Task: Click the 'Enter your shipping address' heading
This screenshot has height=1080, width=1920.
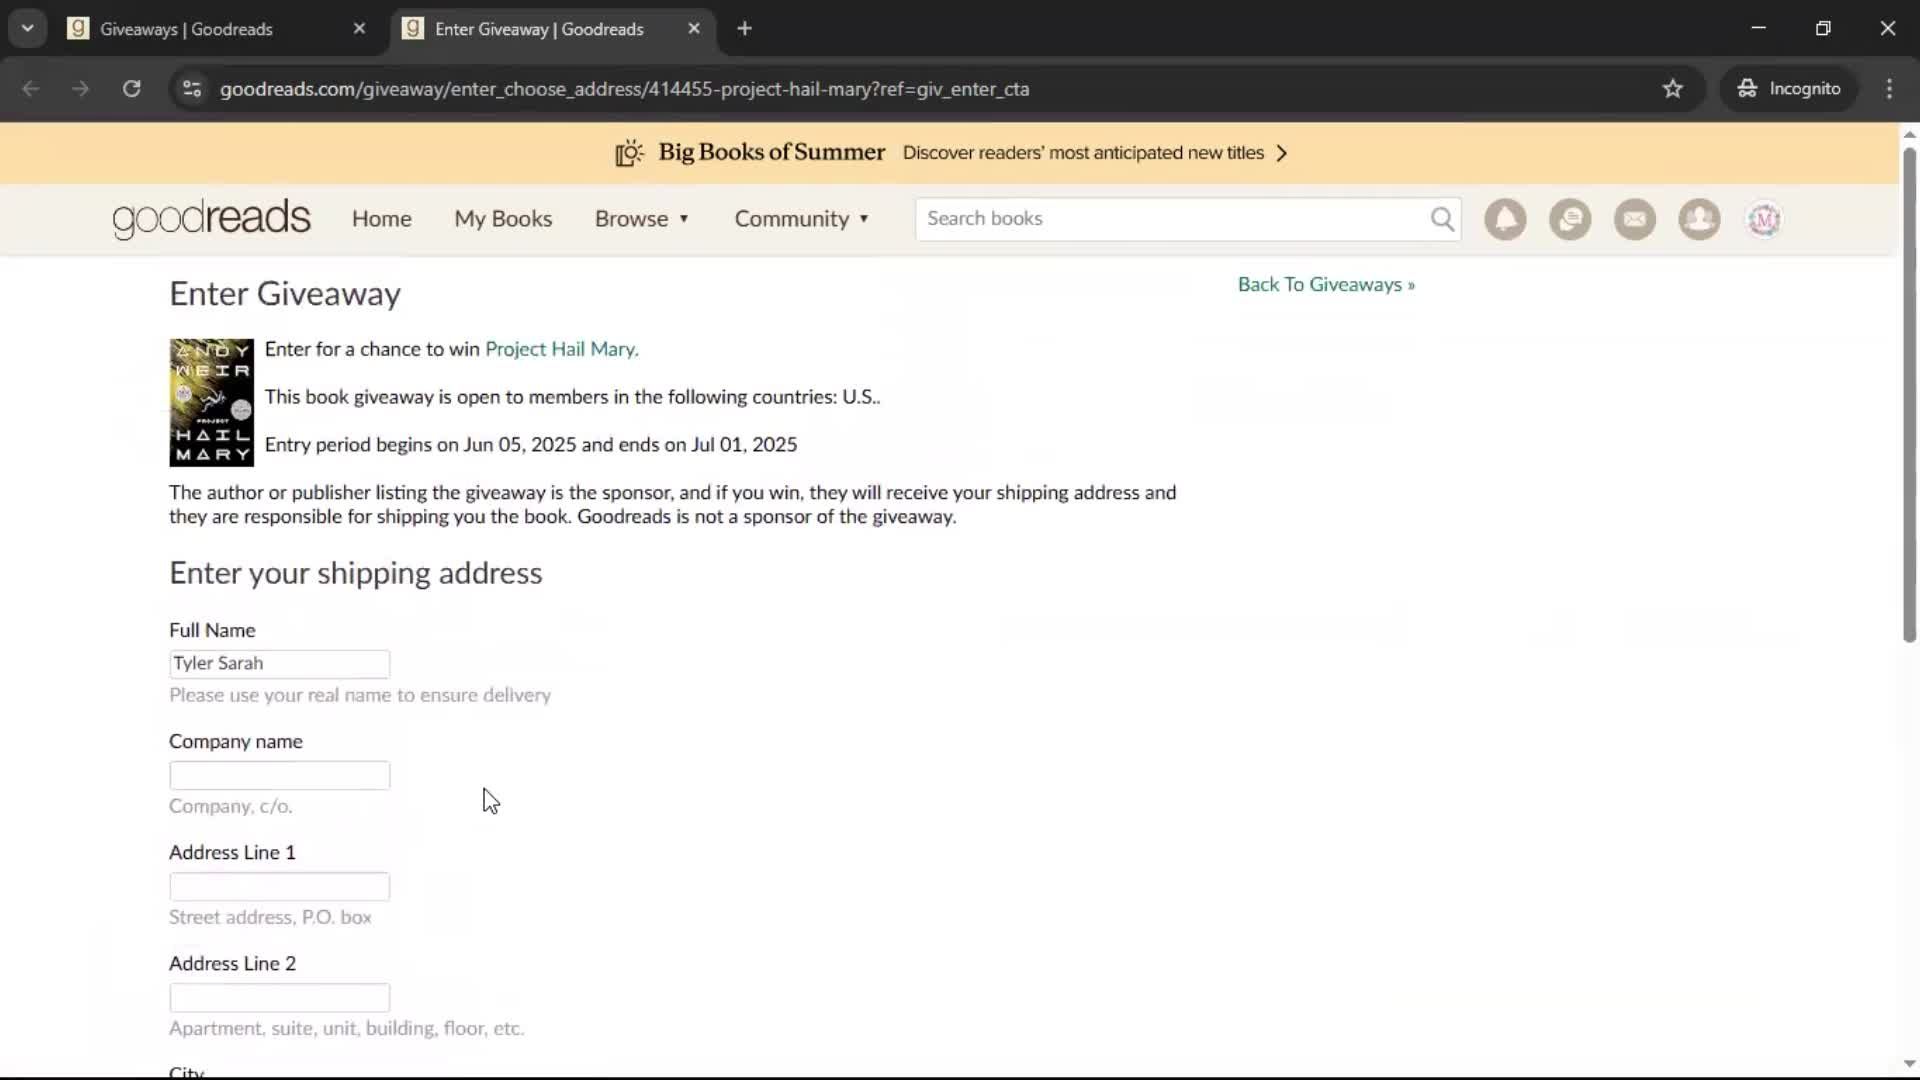Action: click(355, 573)
